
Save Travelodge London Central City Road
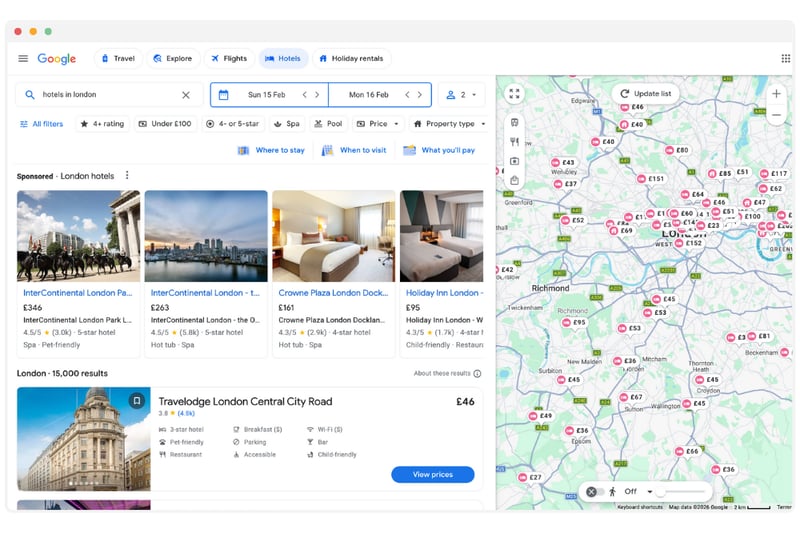(x=137, y=401)
